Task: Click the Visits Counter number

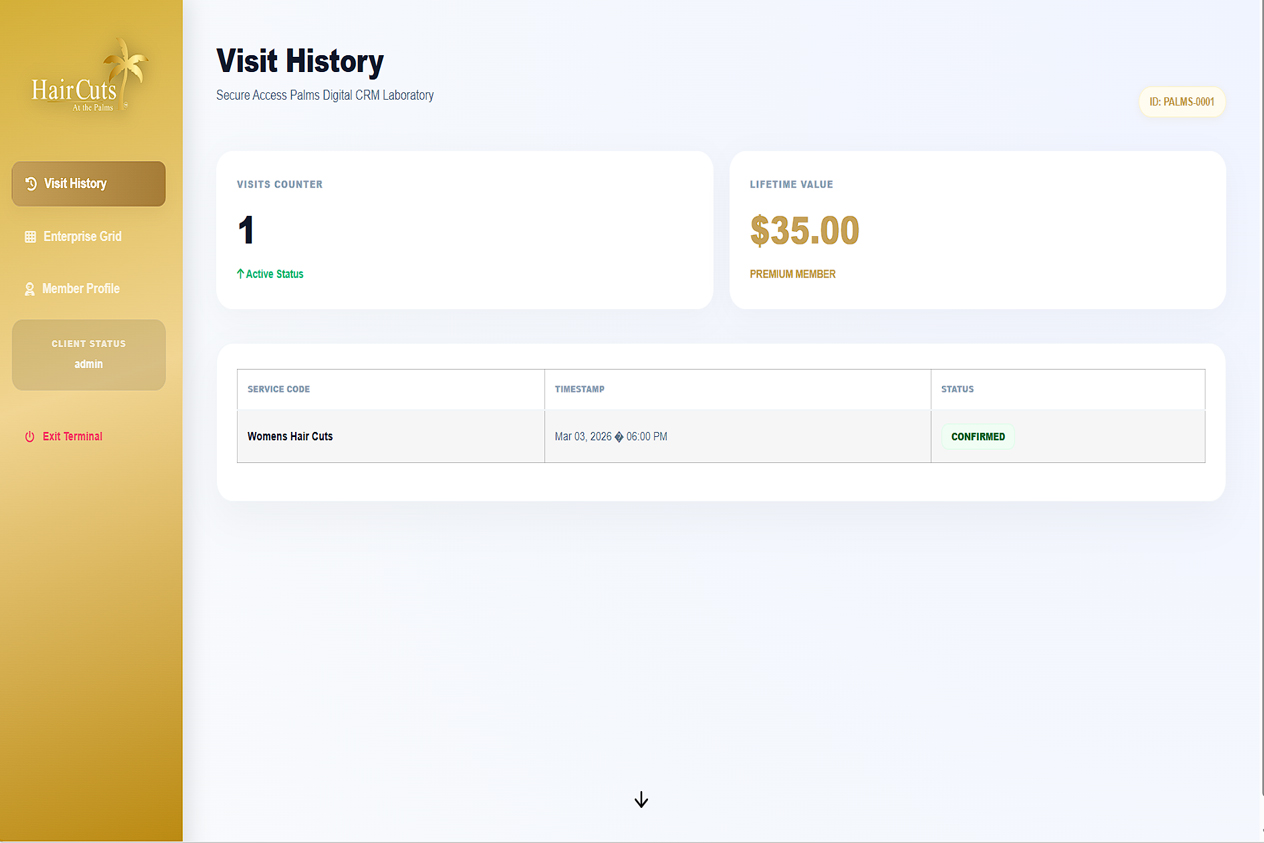Action: (246, 231)
